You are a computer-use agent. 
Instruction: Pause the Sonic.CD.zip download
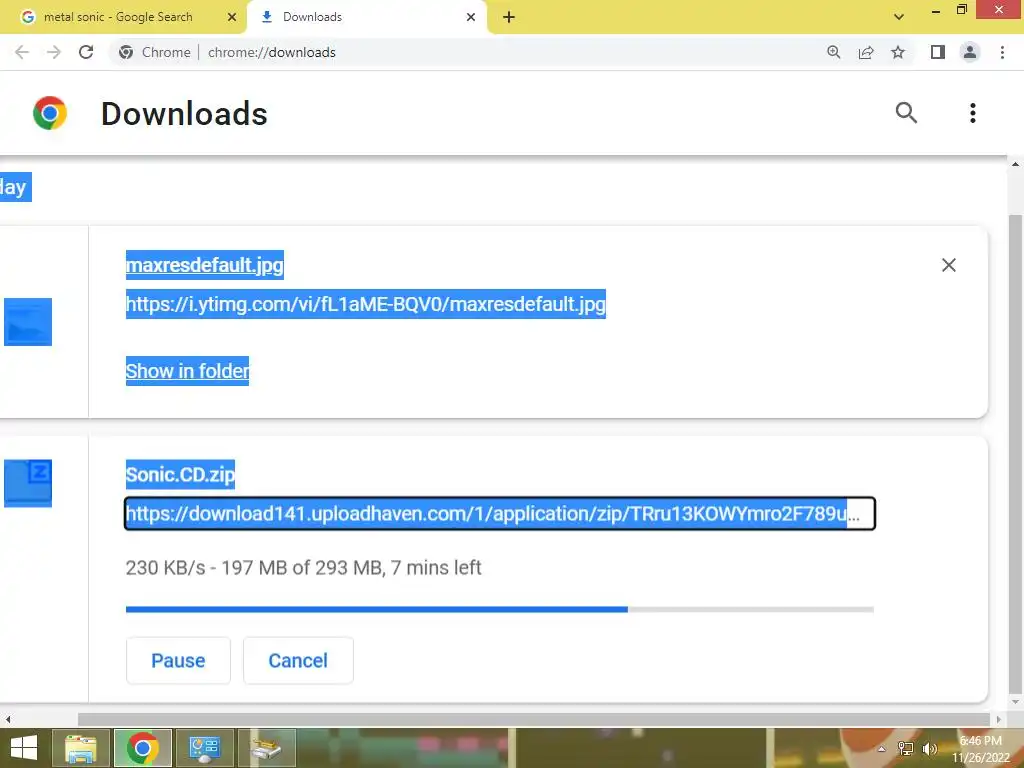click(178, 660)
